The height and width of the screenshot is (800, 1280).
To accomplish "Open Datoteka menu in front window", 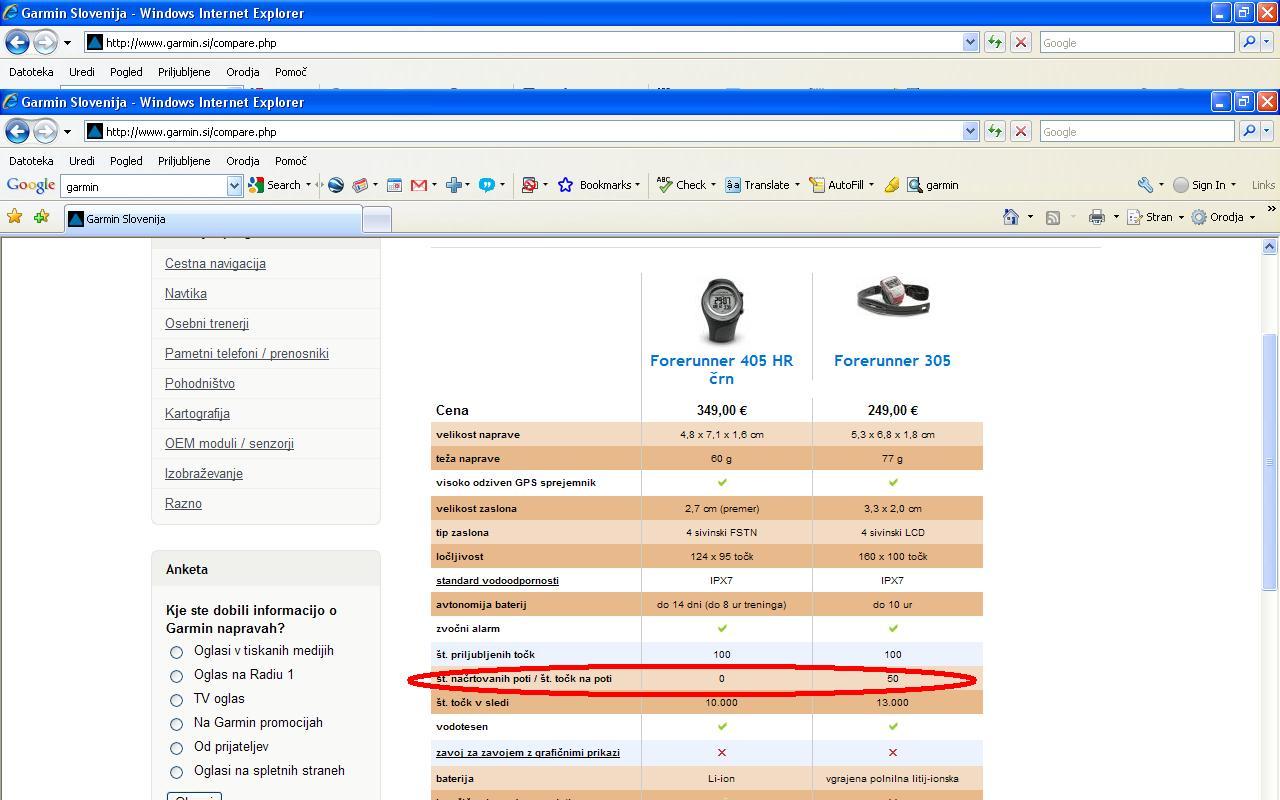I will coord(31,161).
